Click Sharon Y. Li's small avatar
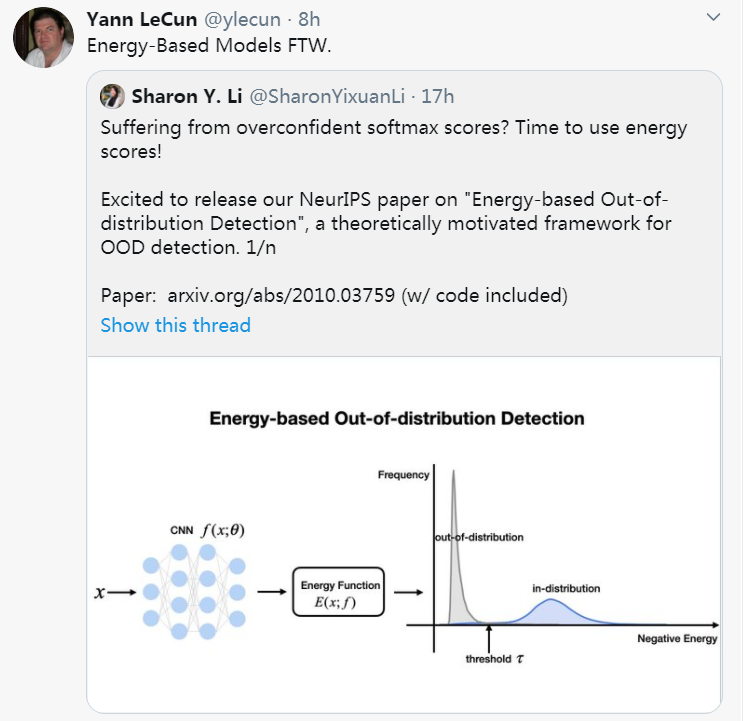Viewport: 746px width, 721px height. [x=112, y=96]
